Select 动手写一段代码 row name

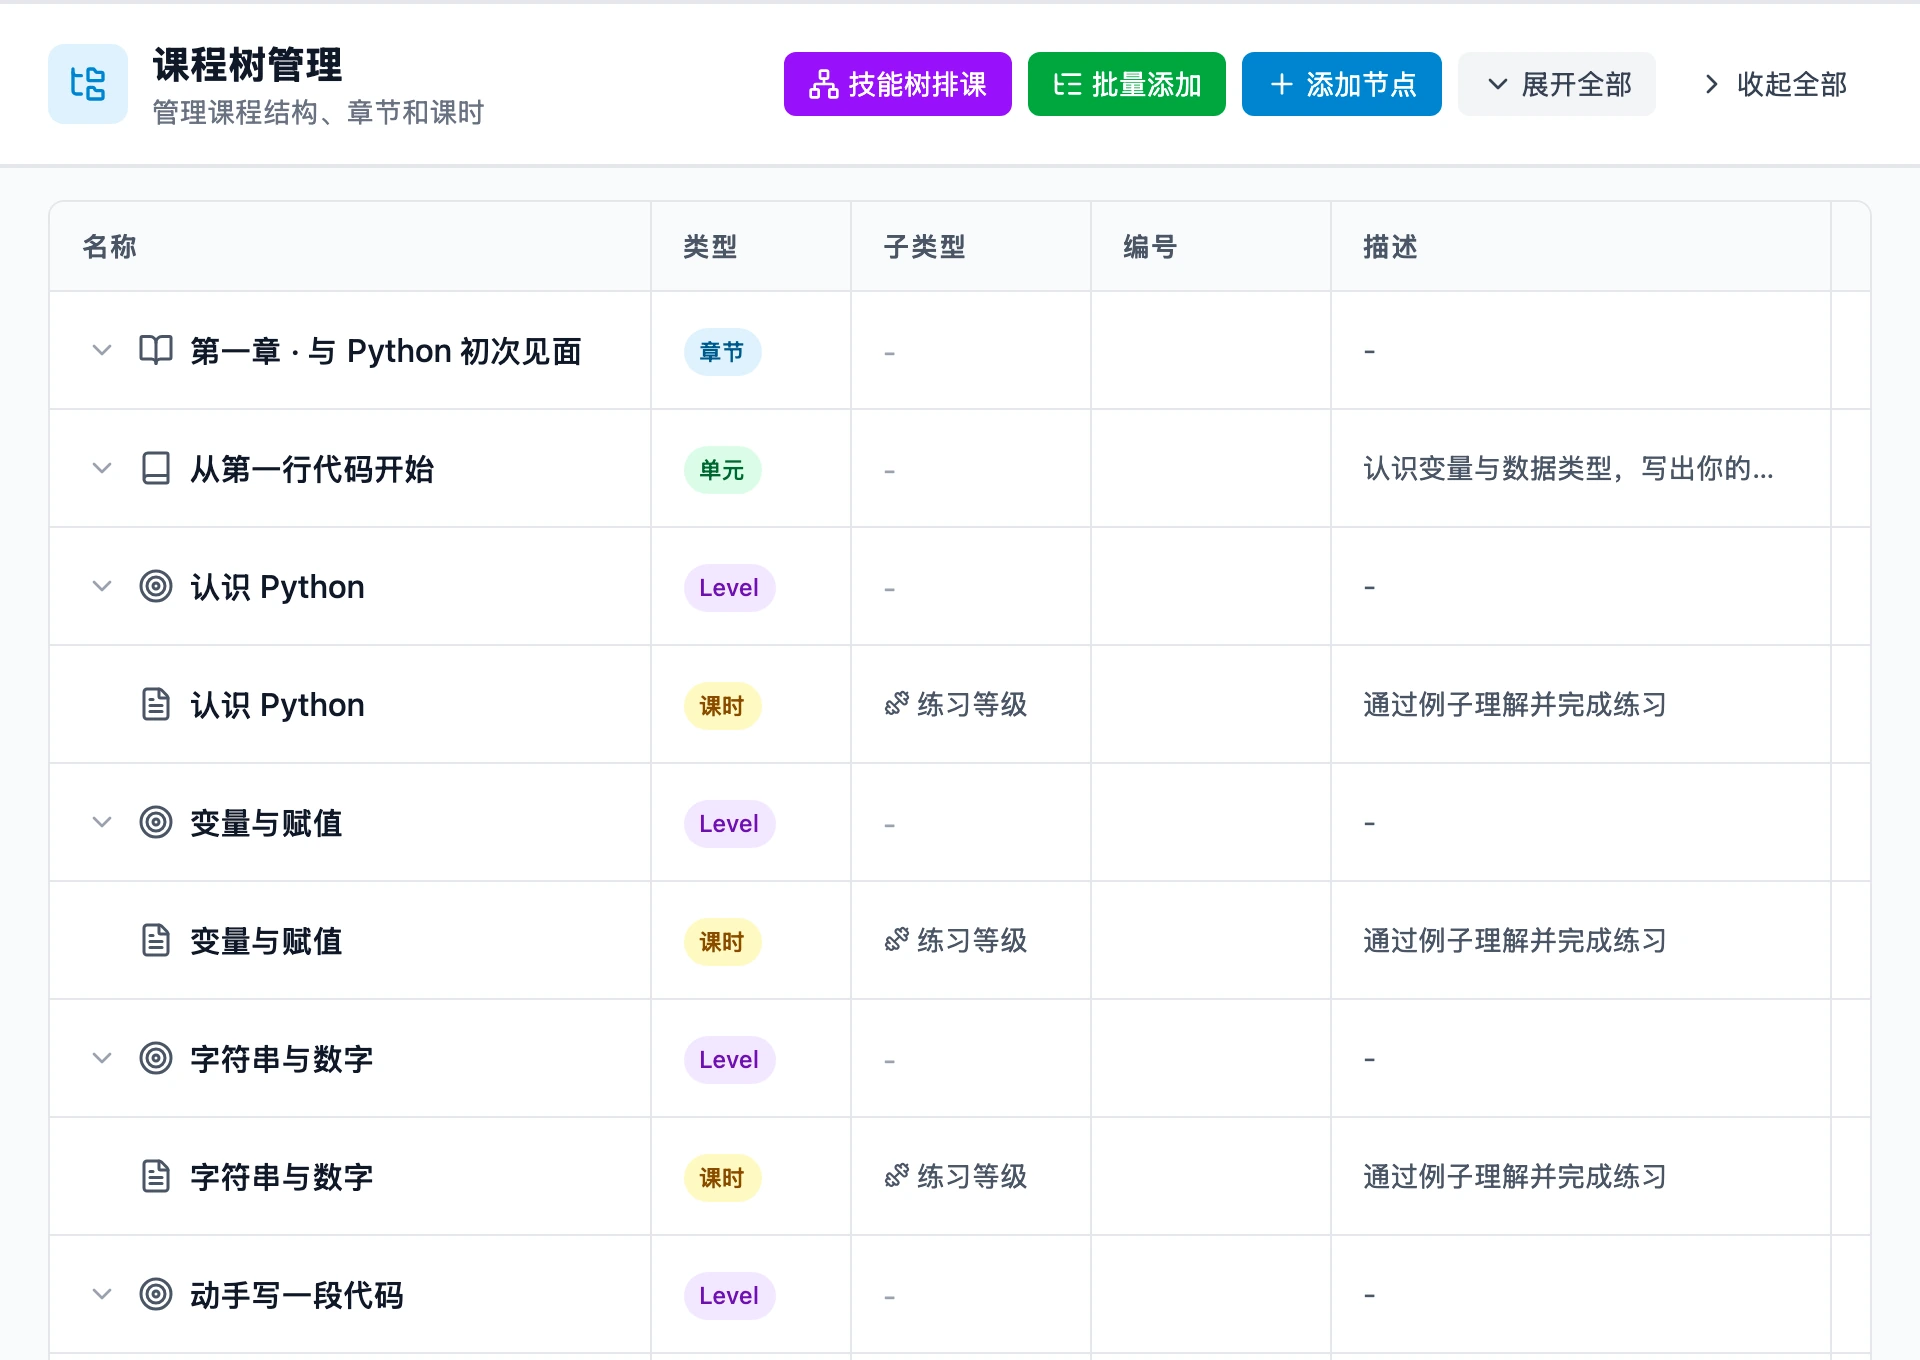coord(297,1295)
